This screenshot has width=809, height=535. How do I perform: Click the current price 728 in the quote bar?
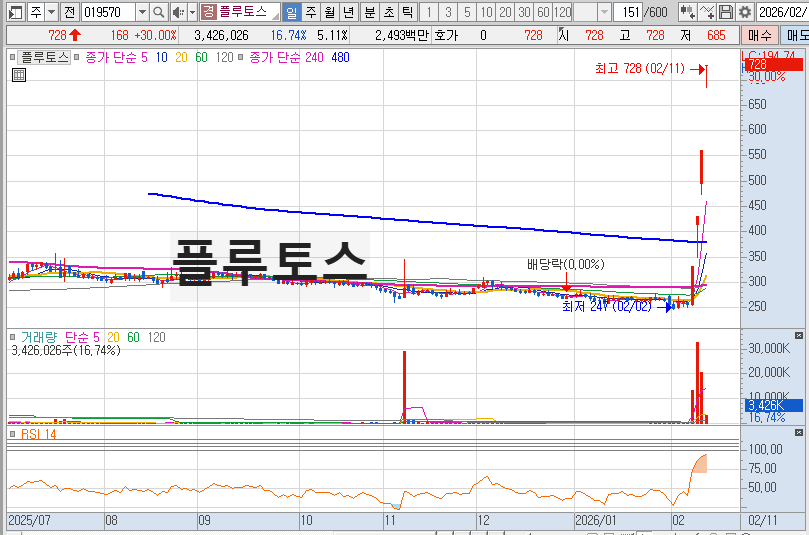[x=58, y=35]
